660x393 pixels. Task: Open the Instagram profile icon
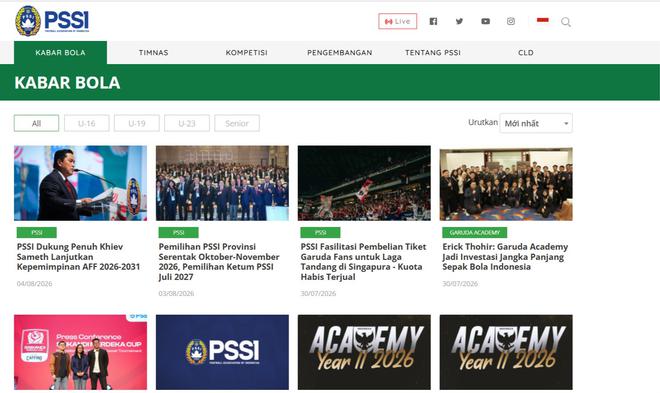click(x=511, y=21)
